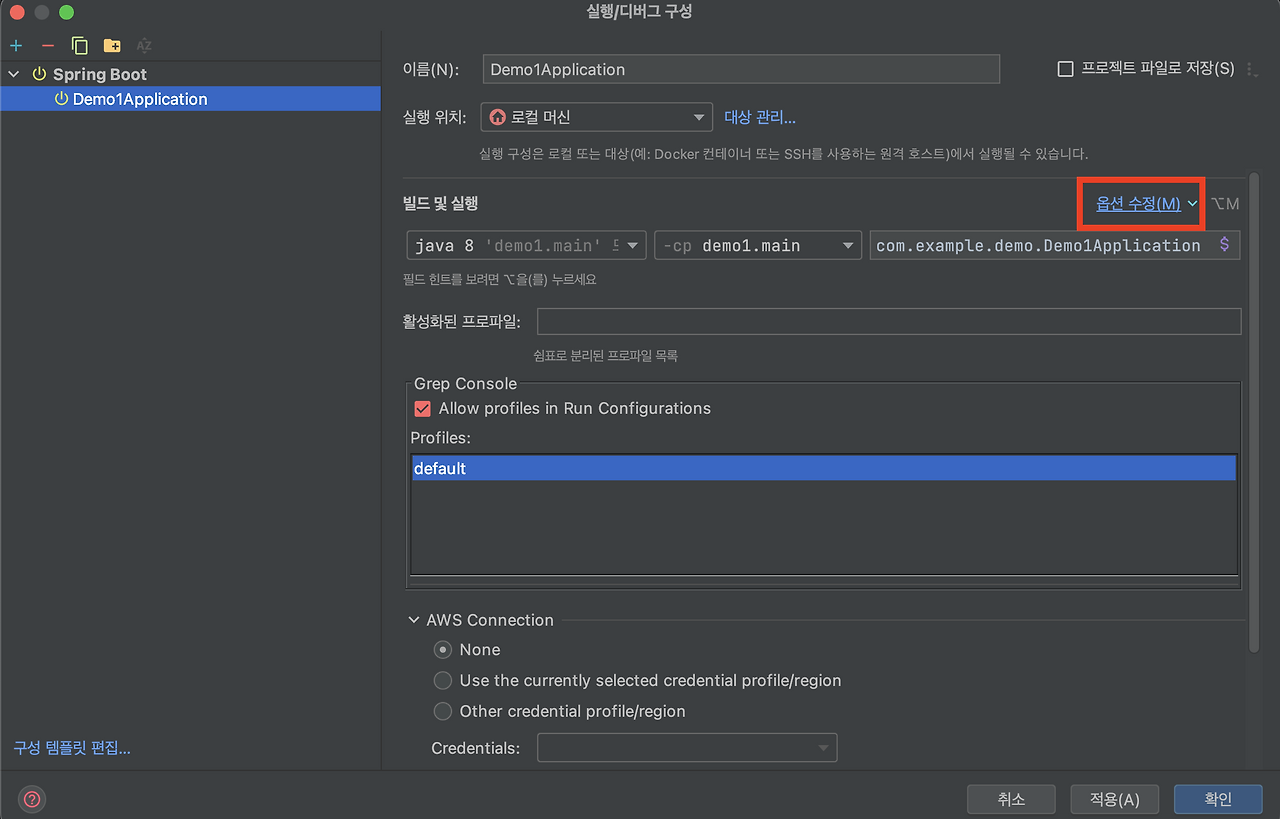The height and width of the screenshot is (819, 1280).
Task: Open help via the question mark icon
Action: 31,798
